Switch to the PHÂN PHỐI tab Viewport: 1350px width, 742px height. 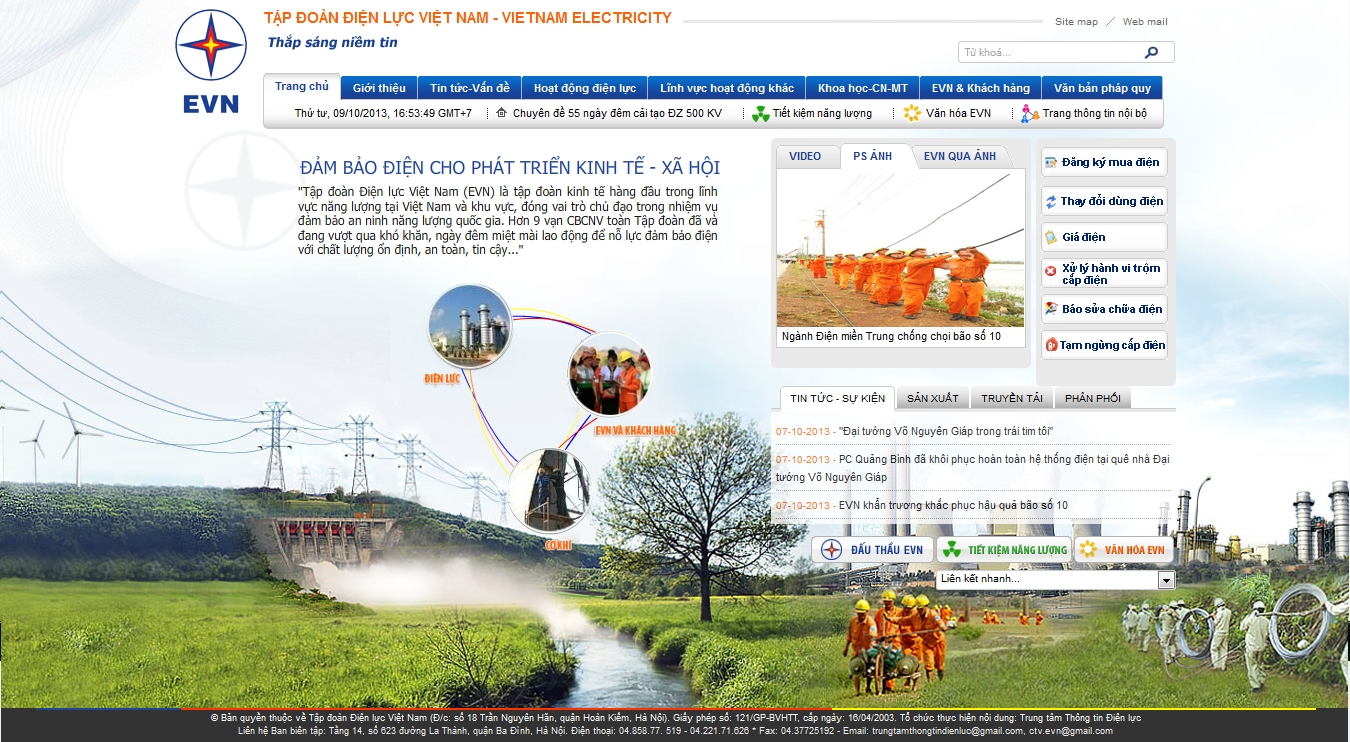click(1093, 398)
